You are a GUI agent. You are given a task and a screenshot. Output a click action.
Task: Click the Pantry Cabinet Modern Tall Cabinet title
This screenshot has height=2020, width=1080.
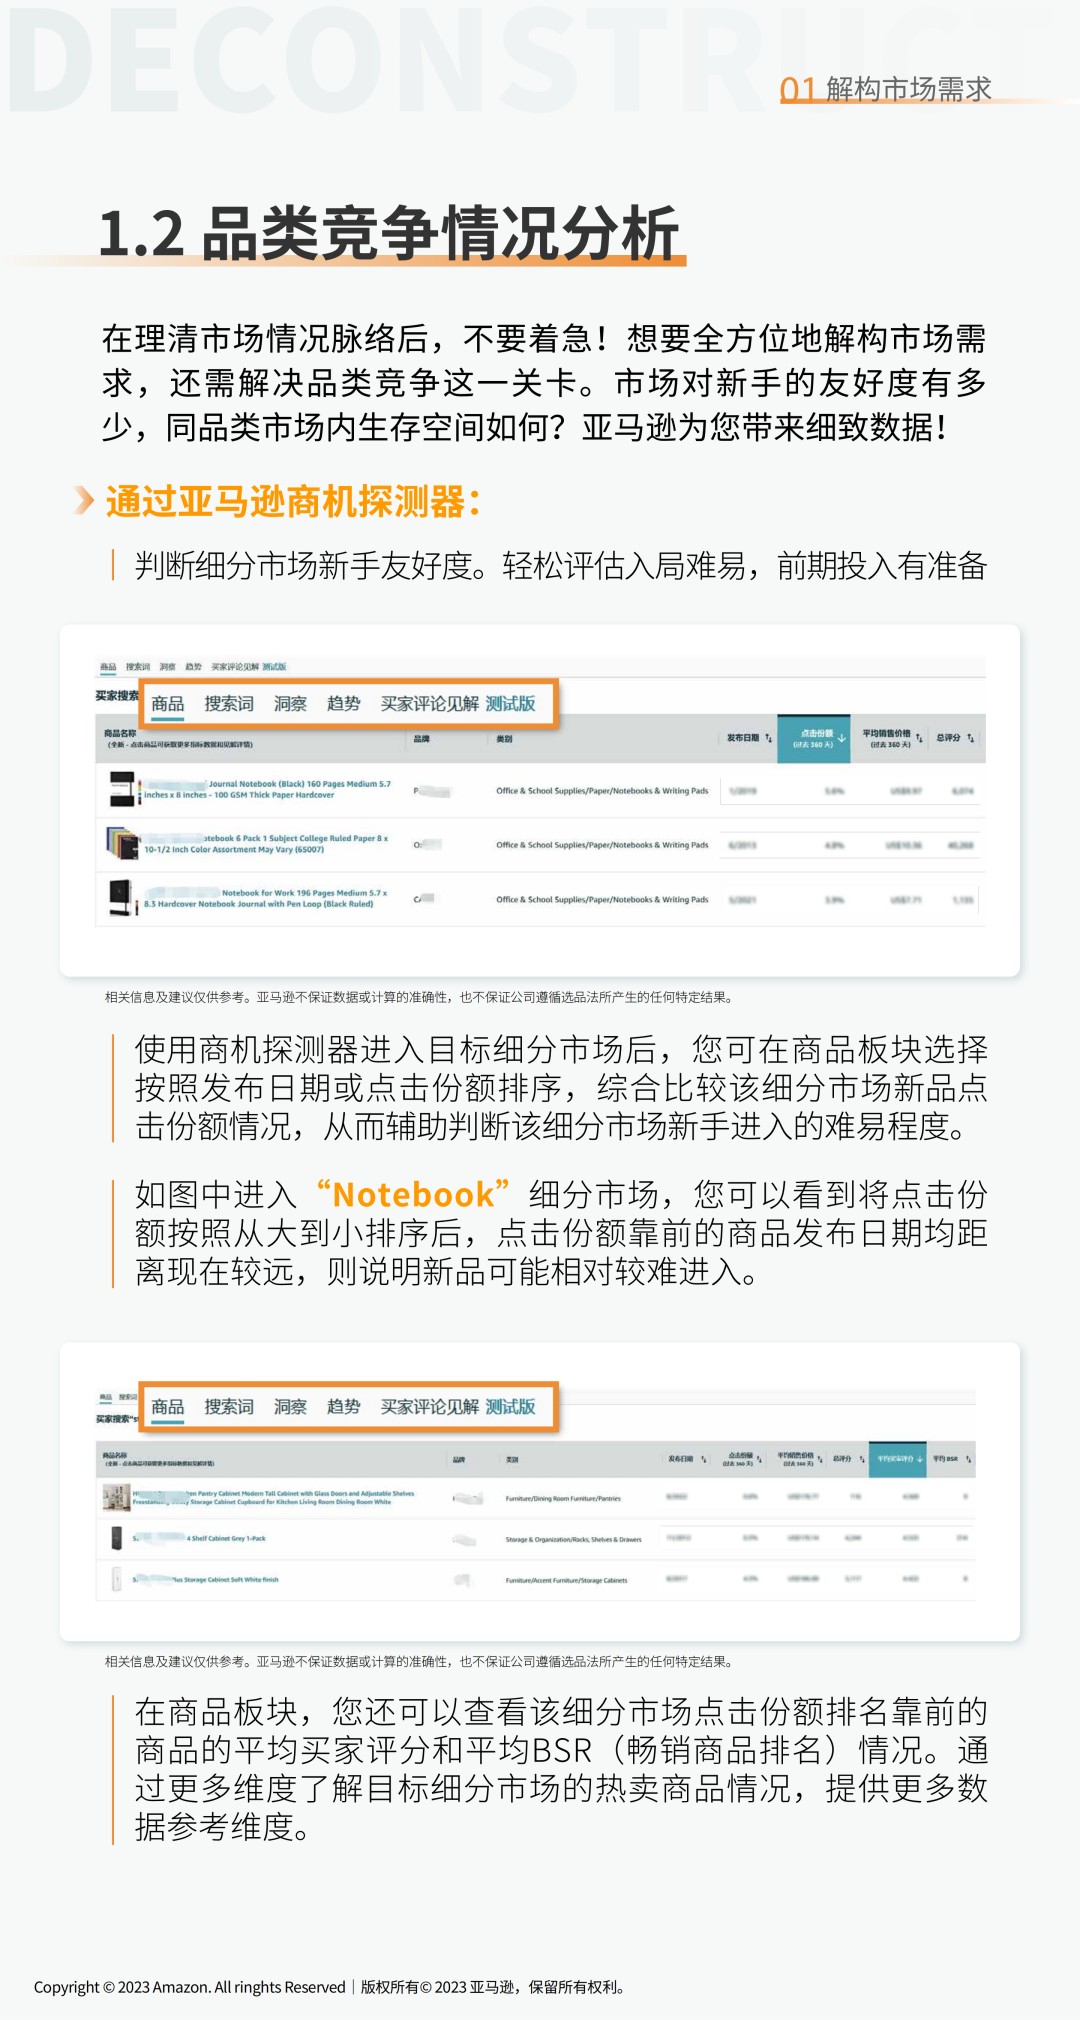click(x=300, y=1493)
